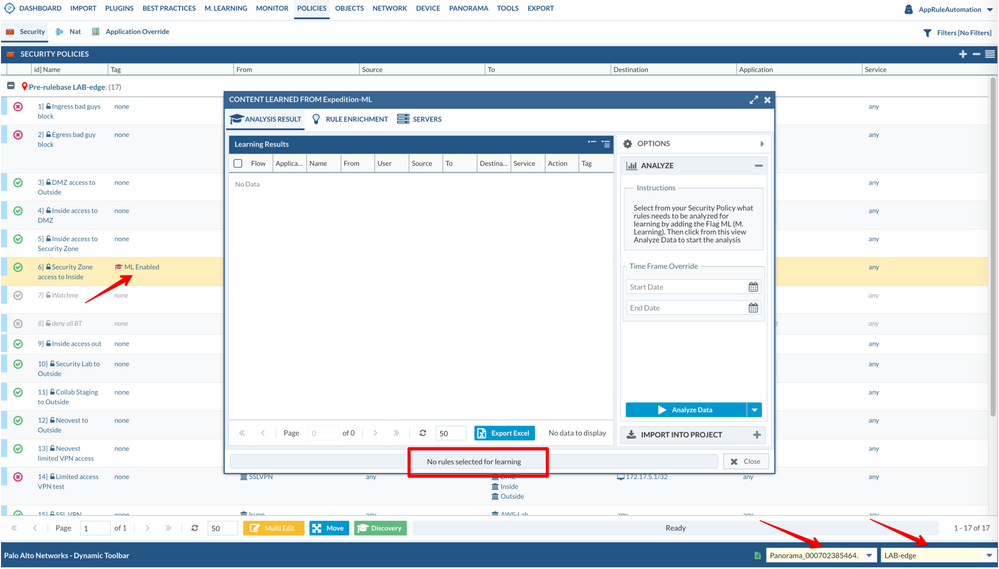The height and width of the screenshot is (569, 999).
Task: Toggle status icon of rule 7 Watchme
Action: click(x=18, y=296)
